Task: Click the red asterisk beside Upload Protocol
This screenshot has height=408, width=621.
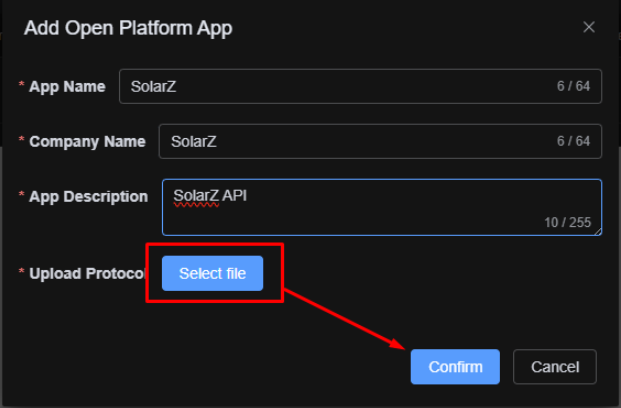Action: (21, 274)
